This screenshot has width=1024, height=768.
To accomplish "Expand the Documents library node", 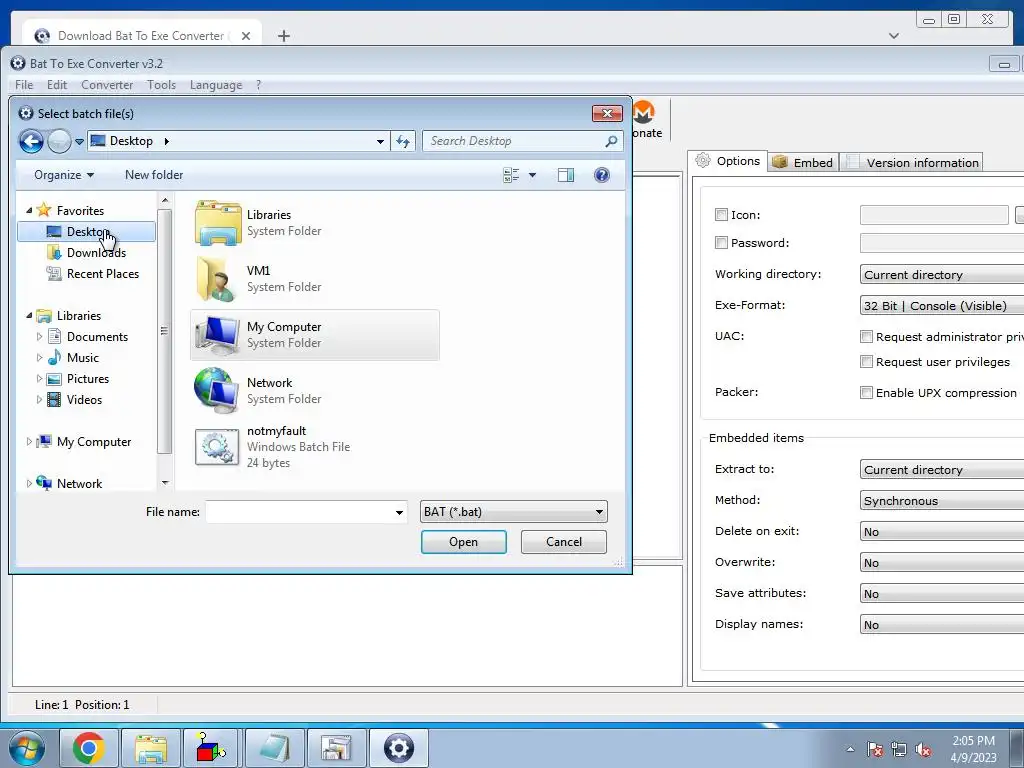I will [x=39, y=337].
